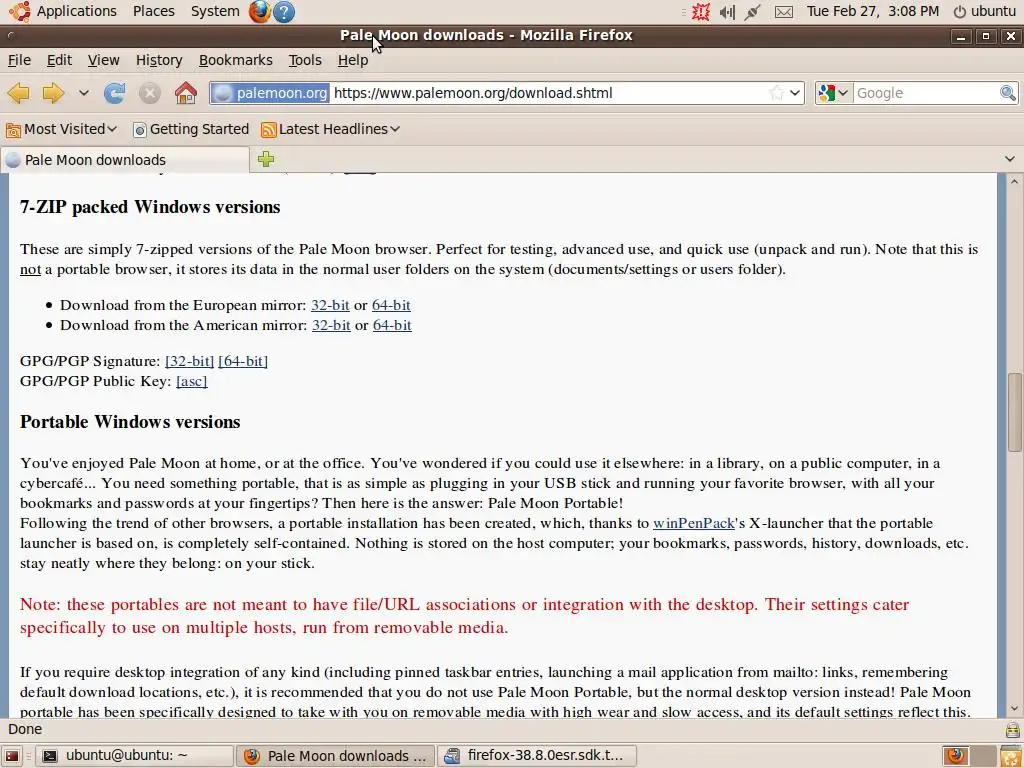Click the '7-ZIP packed Windows versions' heading

(x=150, y=207)
